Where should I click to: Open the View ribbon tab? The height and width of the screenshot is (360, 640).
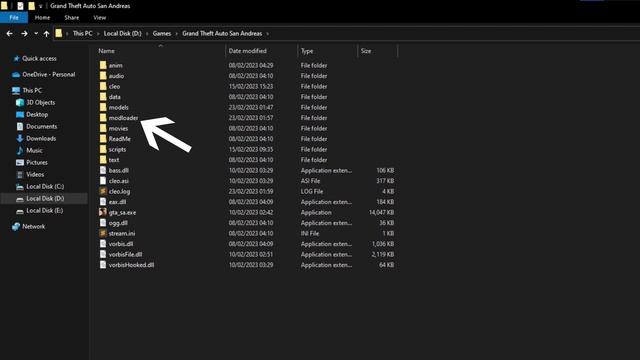click(100, 18)
